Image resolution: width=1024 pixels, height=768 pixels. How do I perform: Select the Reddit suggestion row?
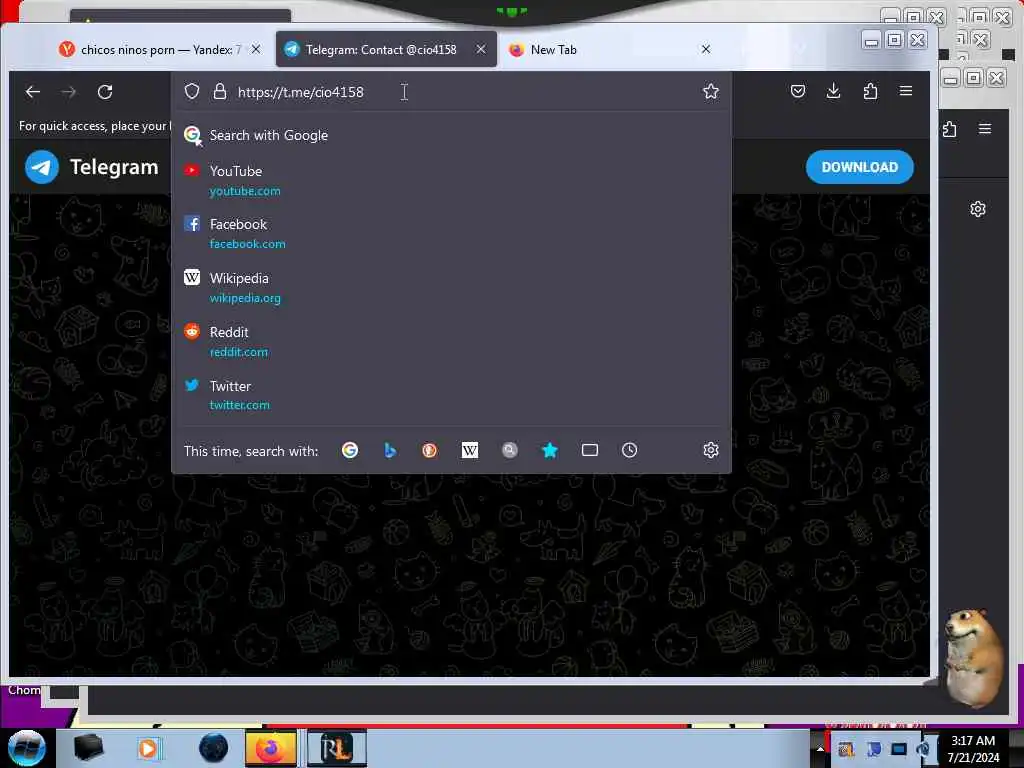tap(451, 342)
